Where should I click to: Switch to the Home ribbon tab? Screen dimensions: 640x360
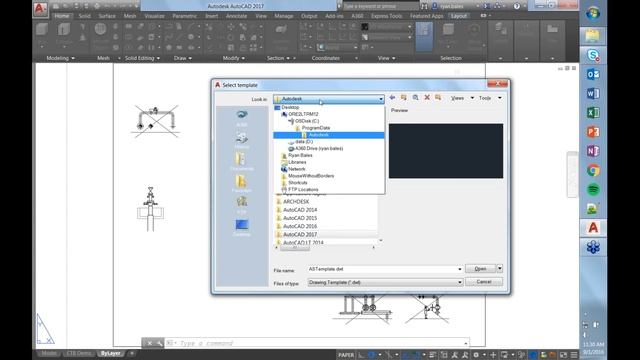[x=62, y=16]
